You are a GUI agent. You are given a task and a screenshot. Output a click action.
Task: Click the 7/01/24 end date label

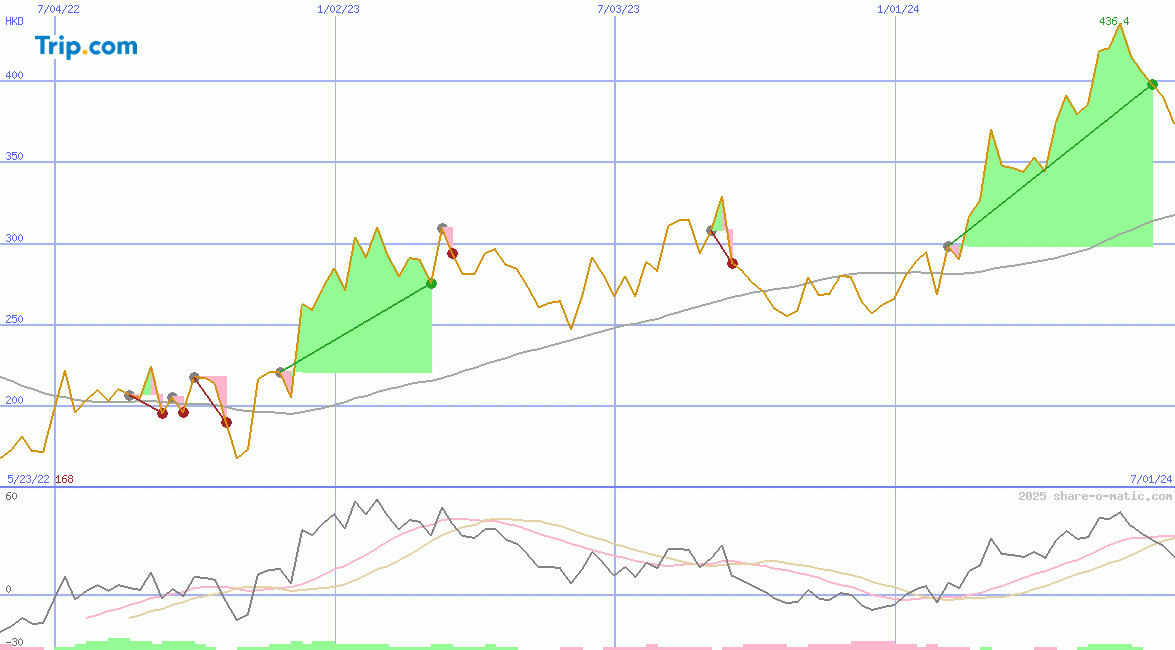coord(1151,479)
